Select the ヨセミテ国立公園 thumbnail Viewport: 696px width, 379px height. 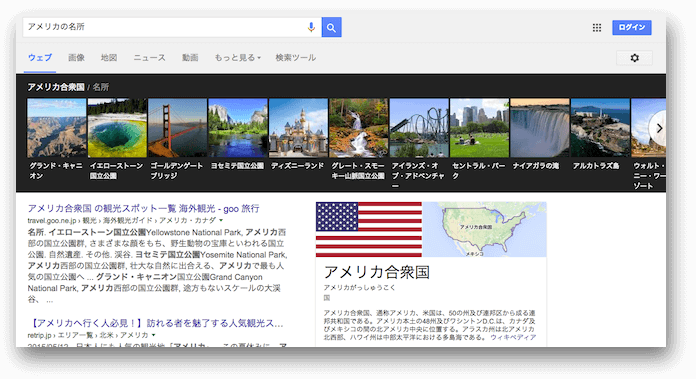(x=238, y=128)
